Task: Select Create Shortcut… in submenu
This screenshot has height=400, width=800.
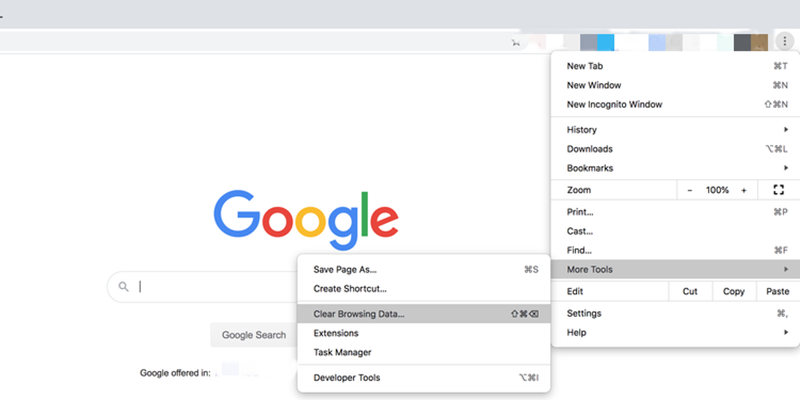Action: [423, 289]
